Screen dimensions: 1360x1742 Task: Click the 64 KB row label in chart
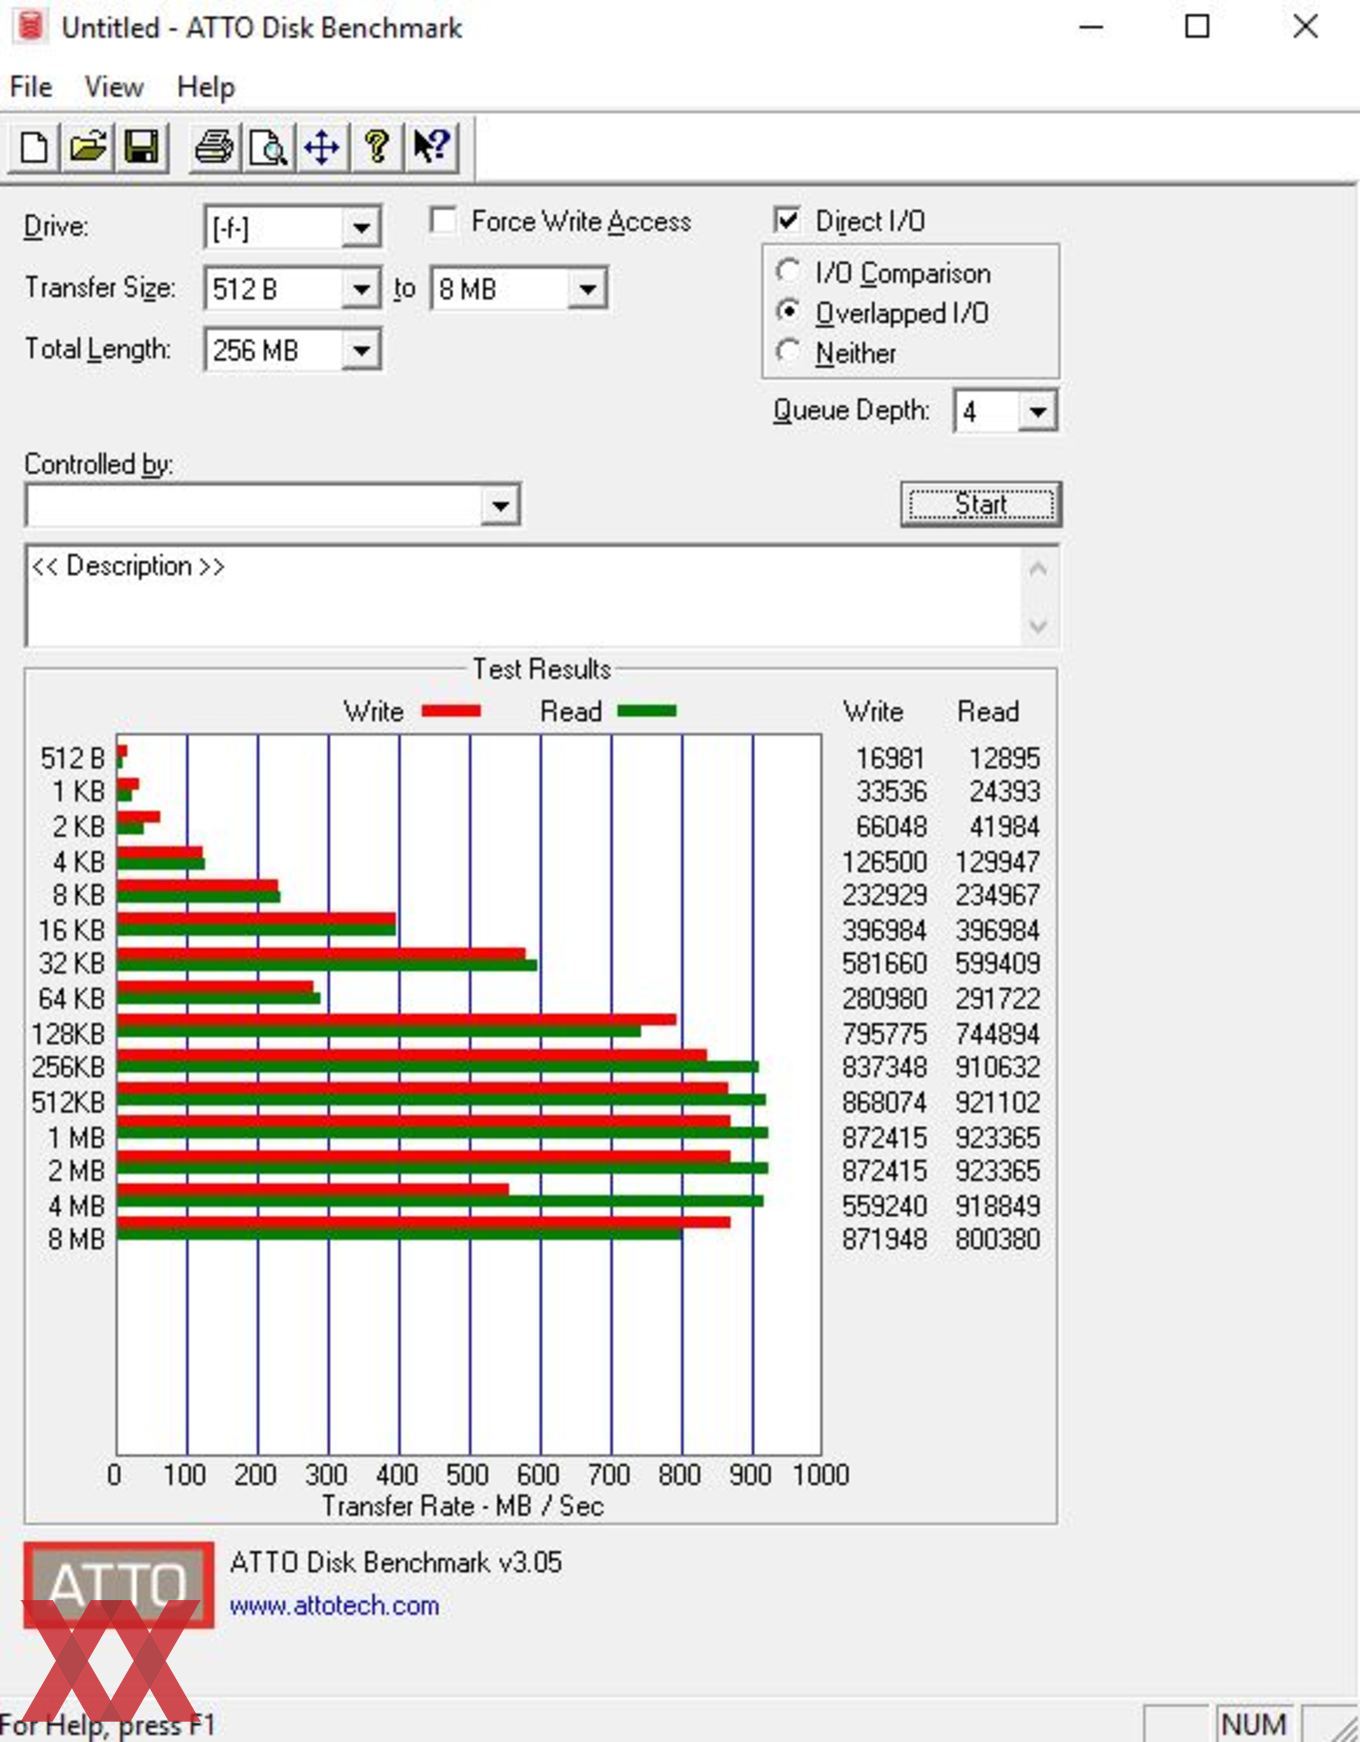point(72,998)
